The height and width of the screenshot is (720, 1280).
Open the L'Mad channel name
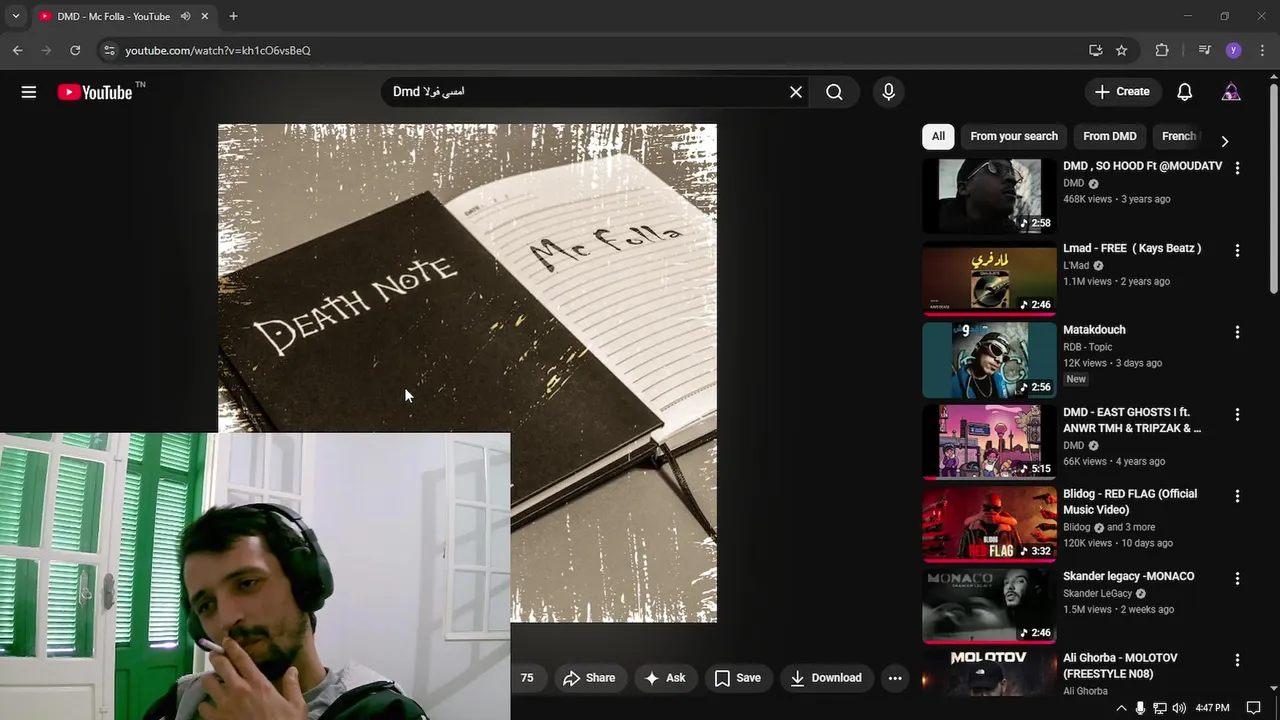(1076, 265)
